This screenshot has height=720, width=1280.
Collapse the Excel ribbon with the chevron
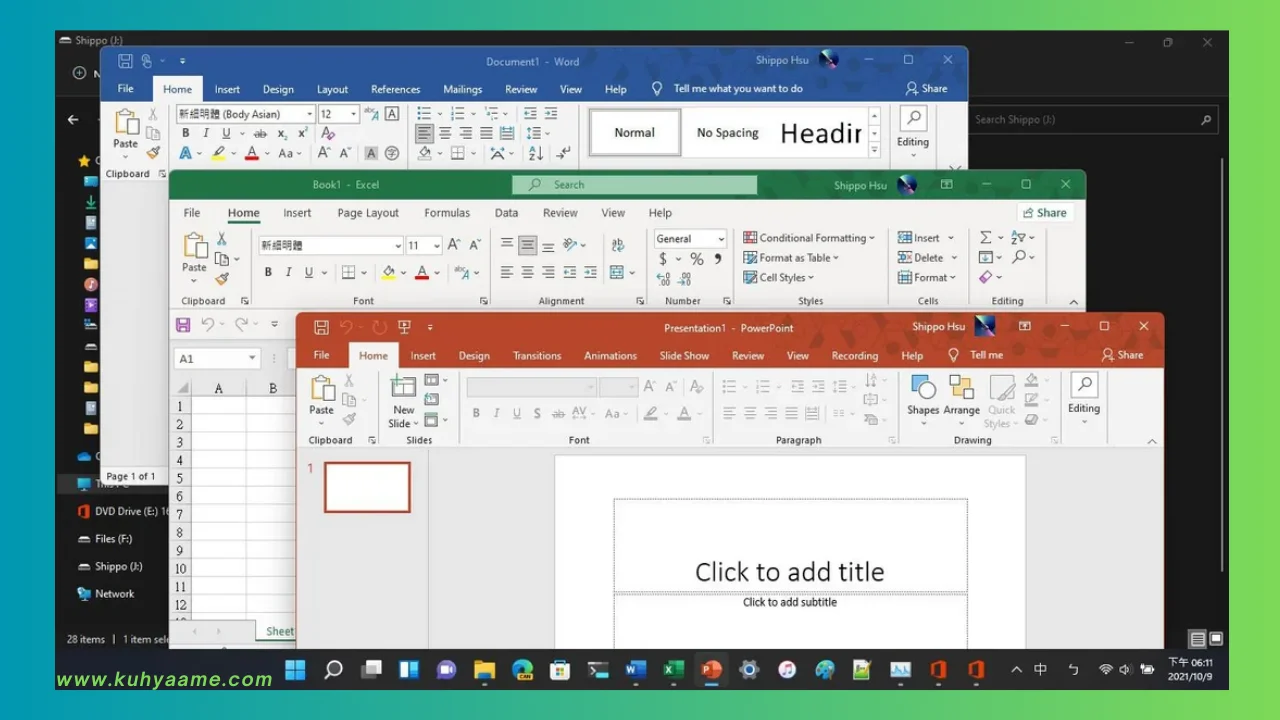[x=1074, y=302]
